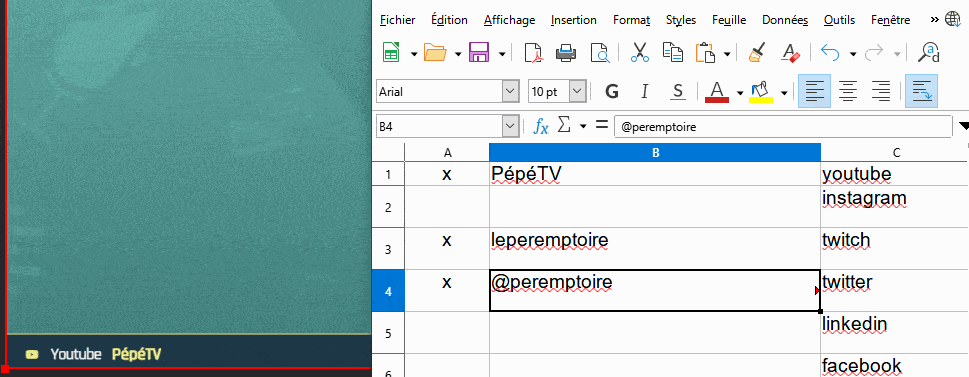969x377 pixels.
Task: Select column B header
Action: coord(655,153)
